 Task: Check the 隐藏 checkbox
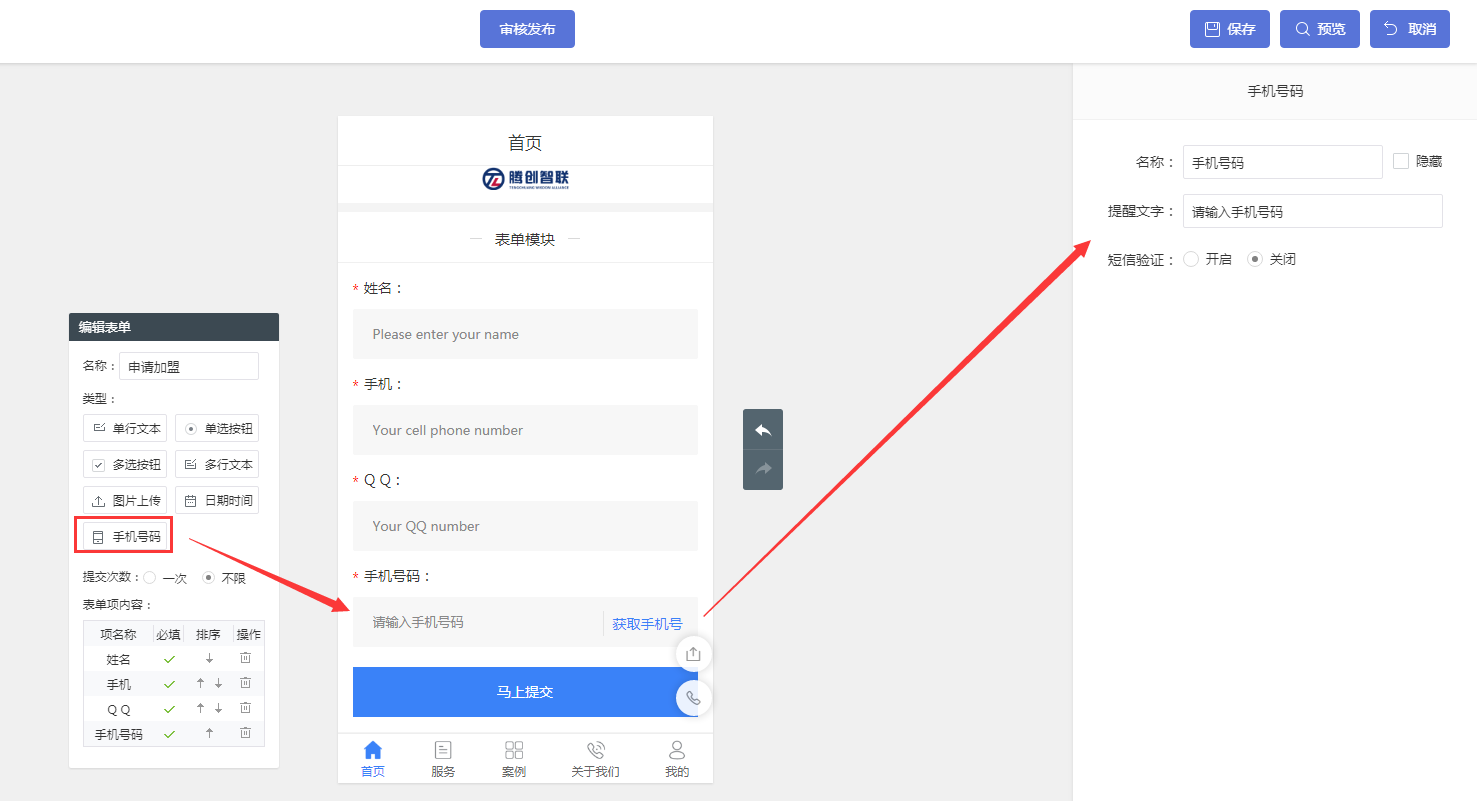coord(1400,160)
